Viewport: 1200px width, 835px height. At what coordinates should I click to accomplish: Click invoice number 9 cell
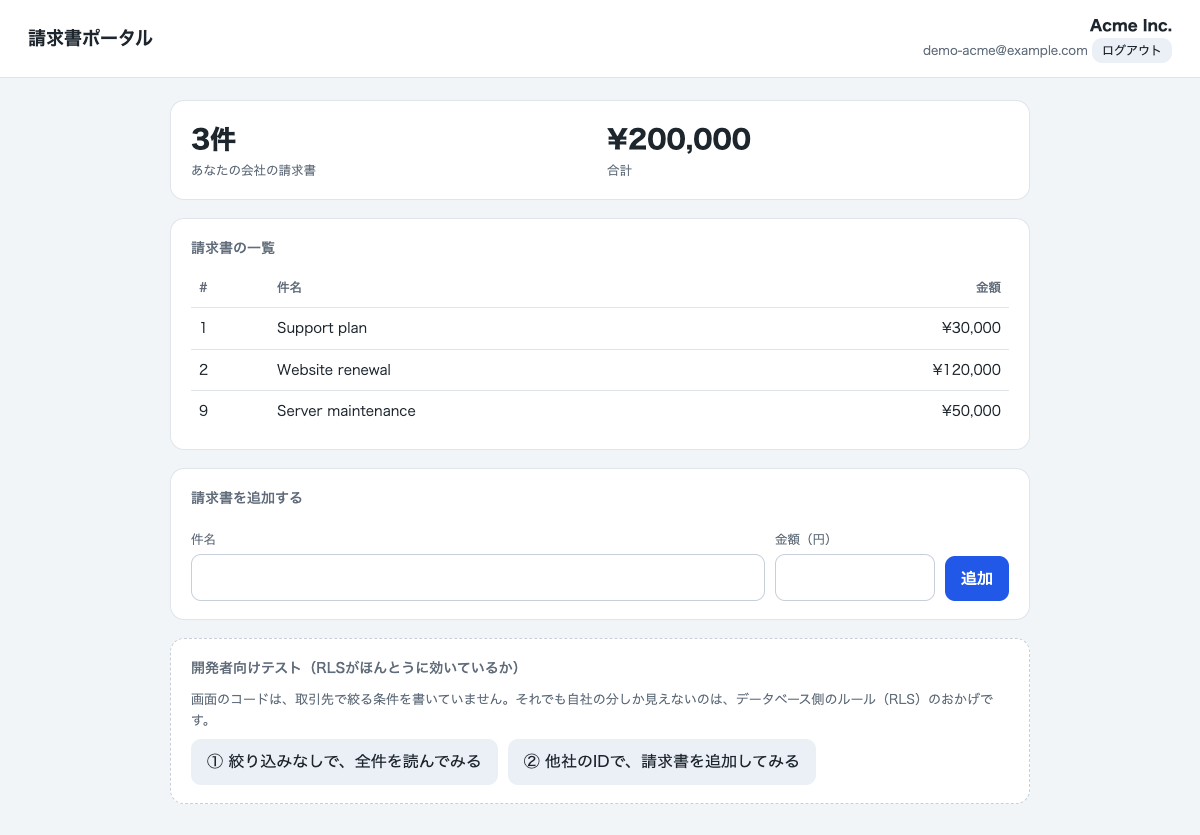click(203, 411)
